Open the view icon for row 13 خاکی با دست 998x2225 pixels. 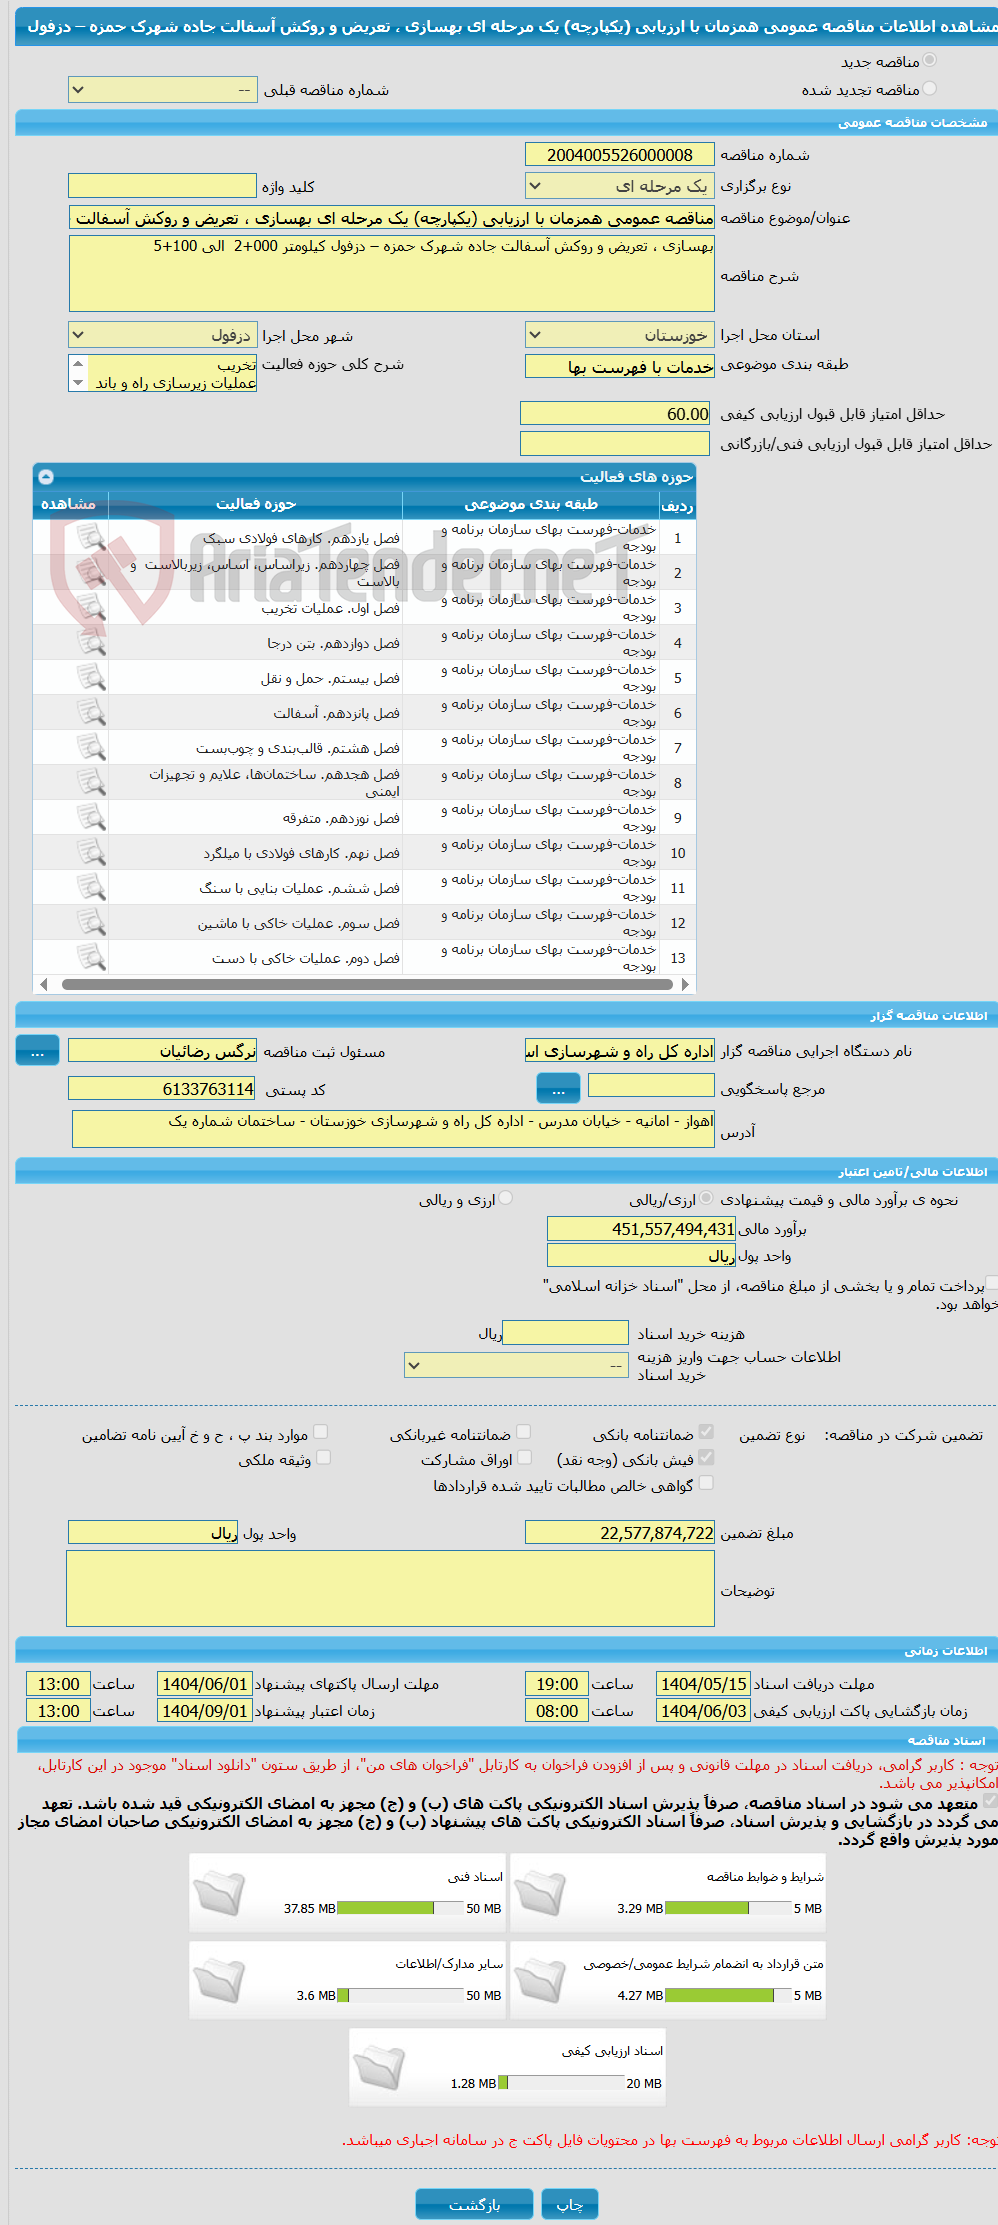point(91,958)
